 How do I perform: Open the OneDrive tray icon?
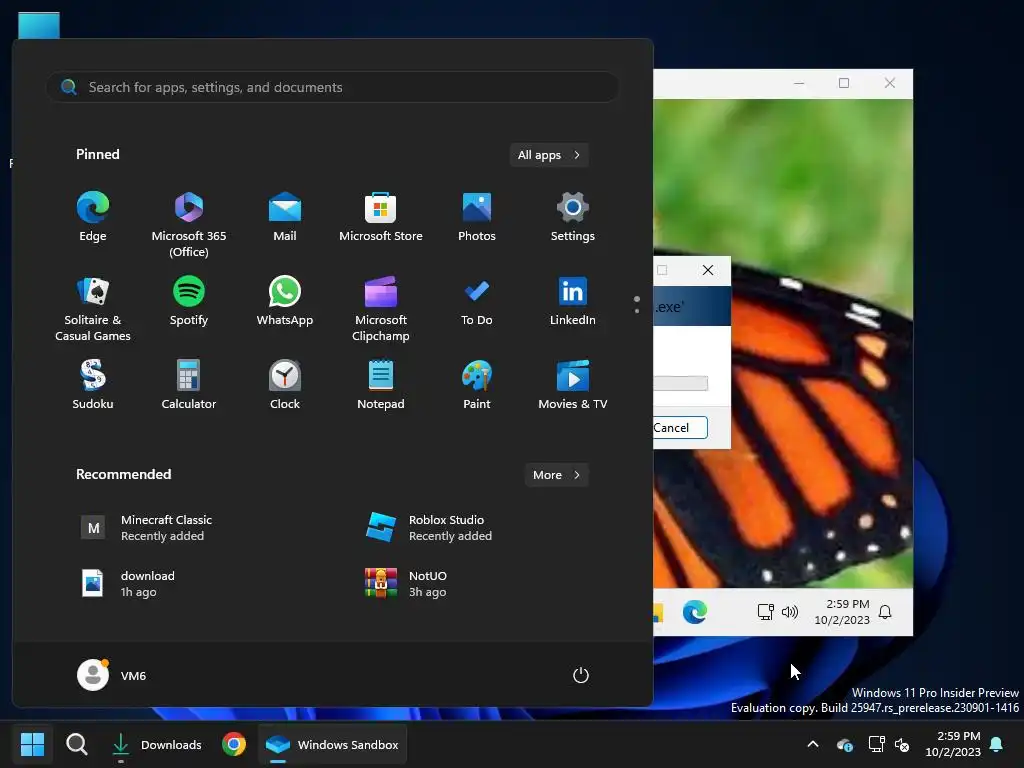point(844,744)
